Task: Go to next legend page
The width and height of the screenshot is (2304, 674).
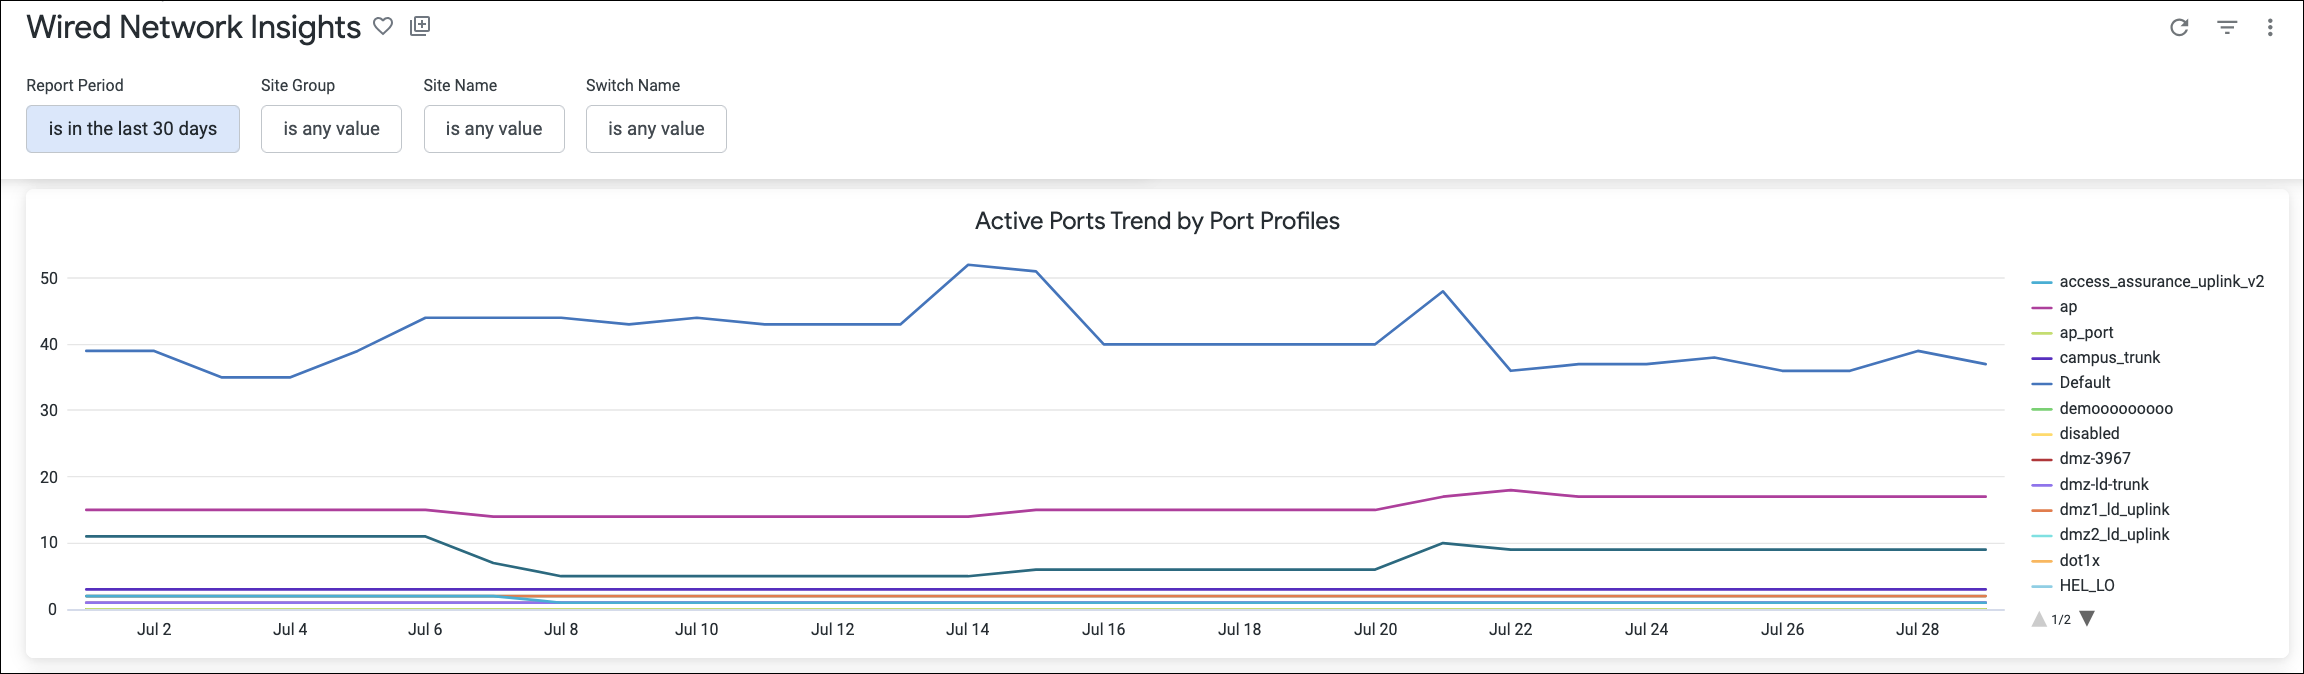Action: 2087,619
